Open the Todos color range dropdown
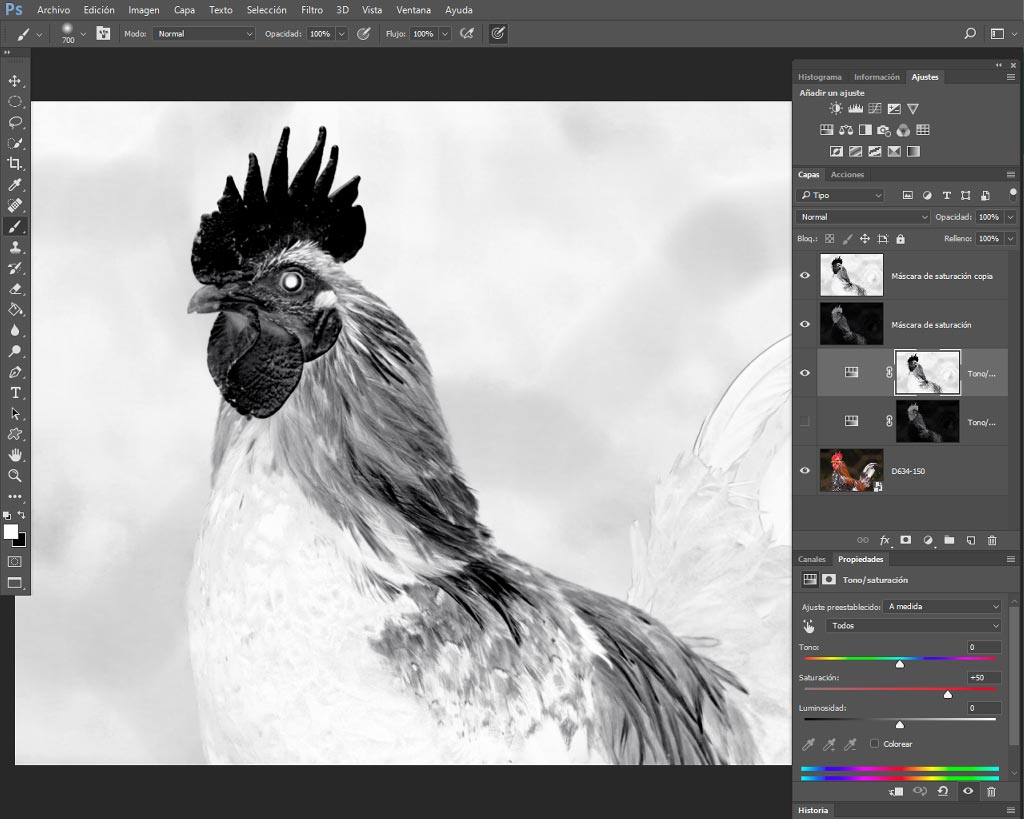1024x819 pixels. pos(913,626)
